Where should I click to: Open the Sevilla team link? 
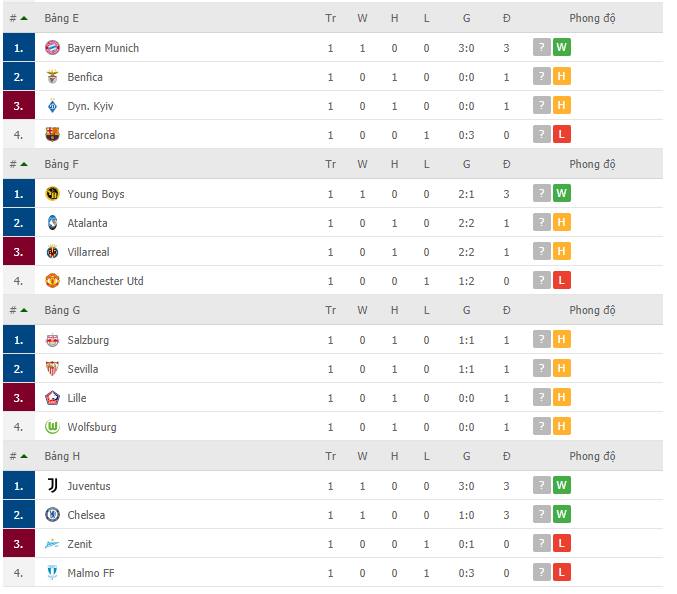click(x=83, y=369)
